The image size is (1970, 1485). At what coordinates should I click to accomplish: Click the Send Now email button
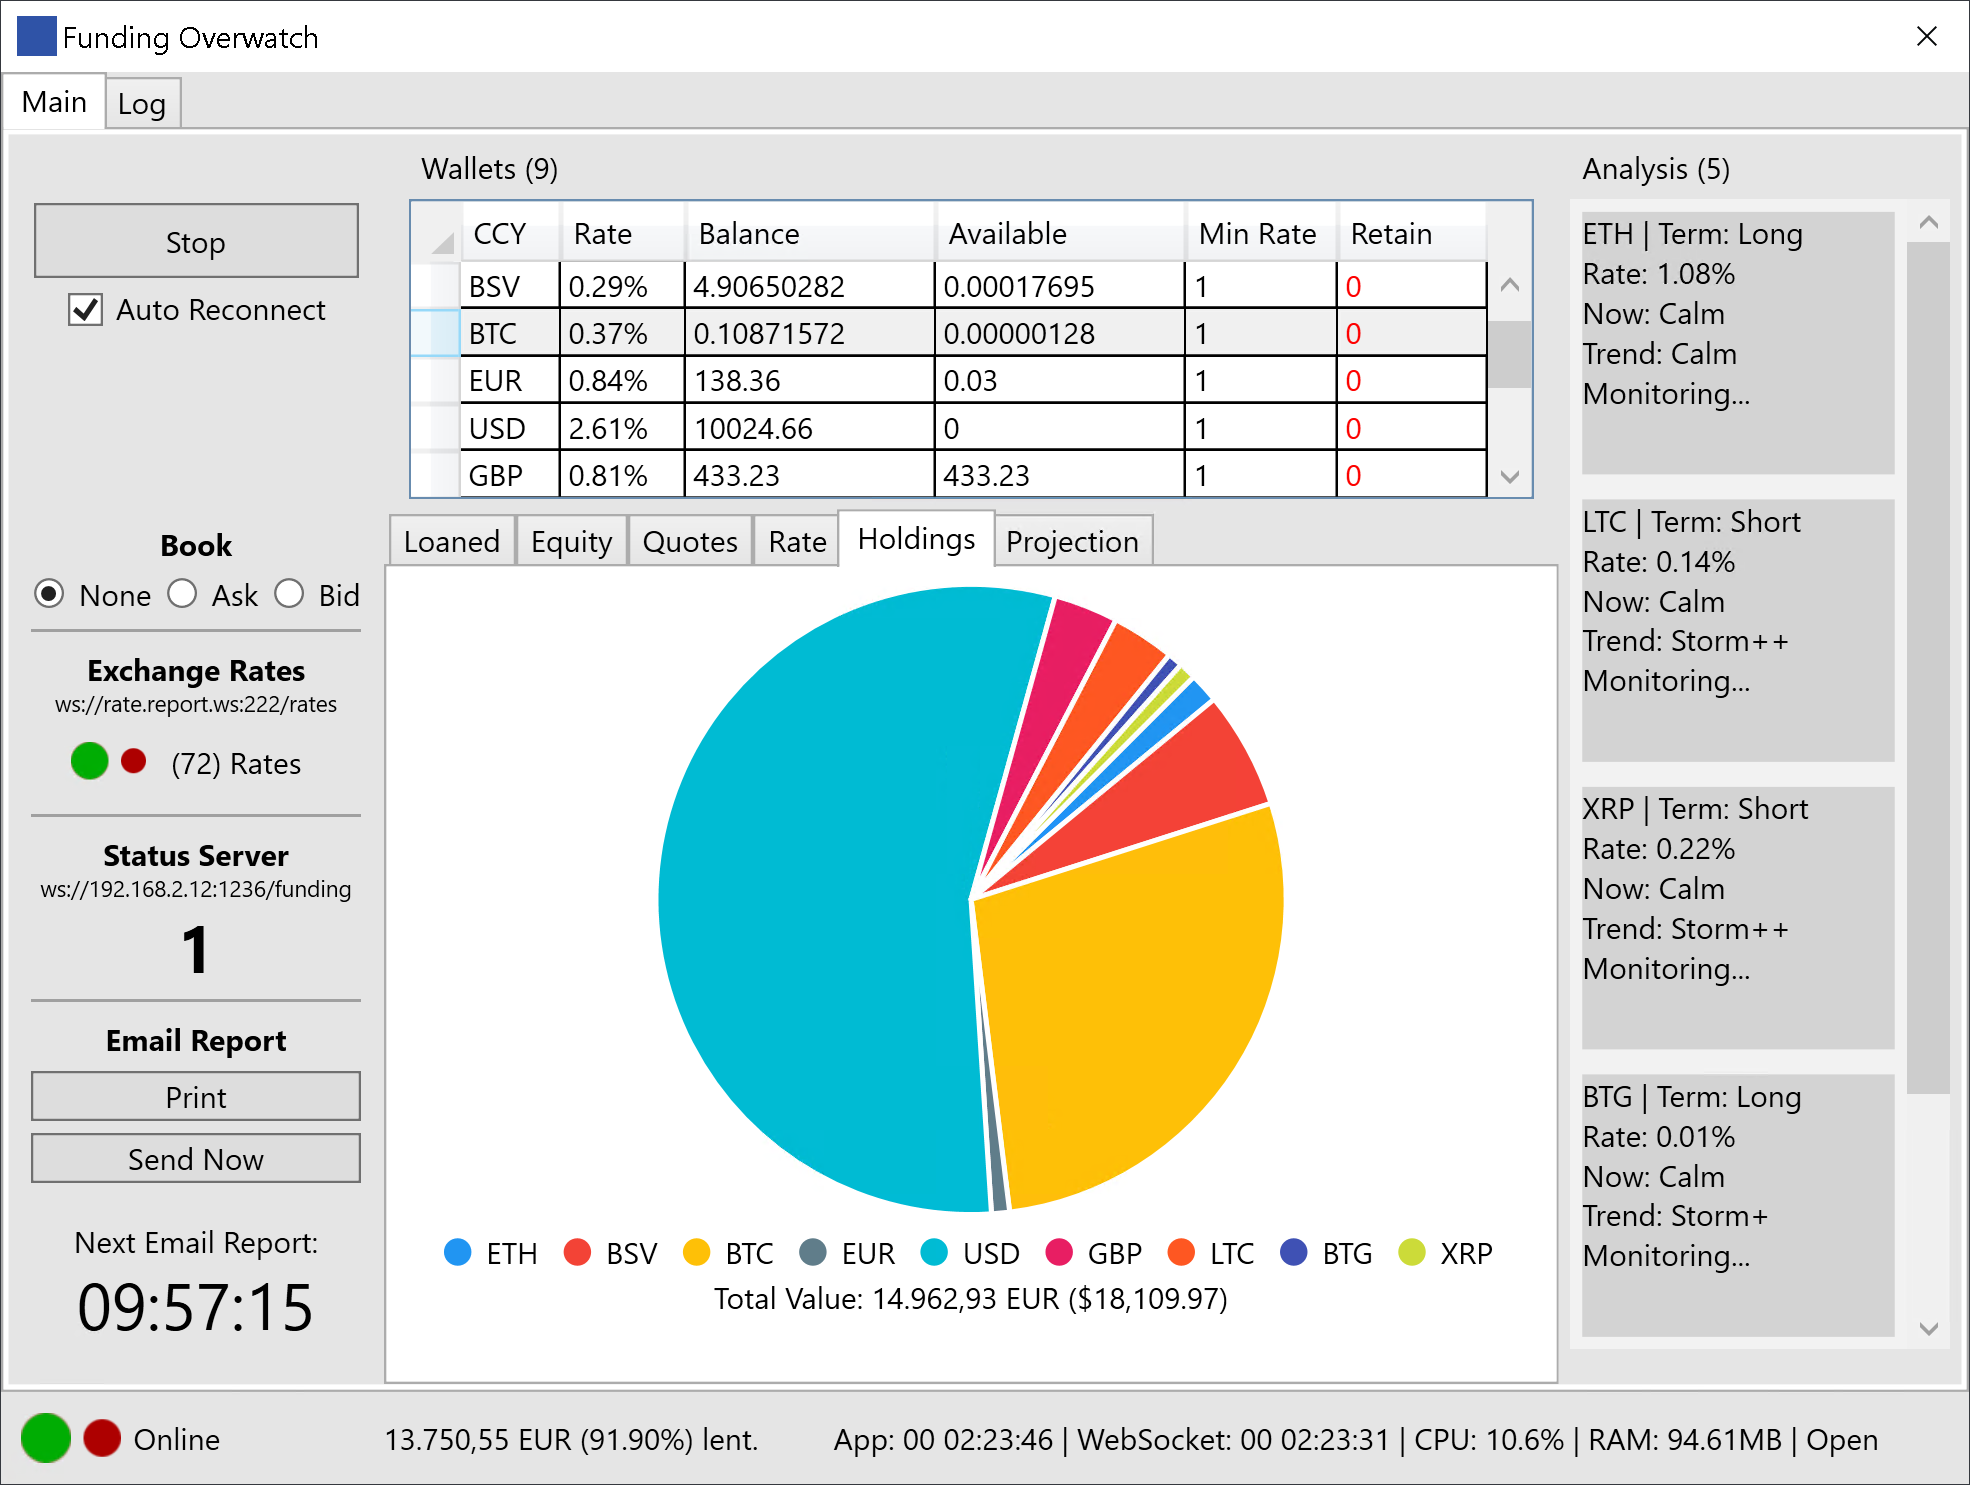196,1158
